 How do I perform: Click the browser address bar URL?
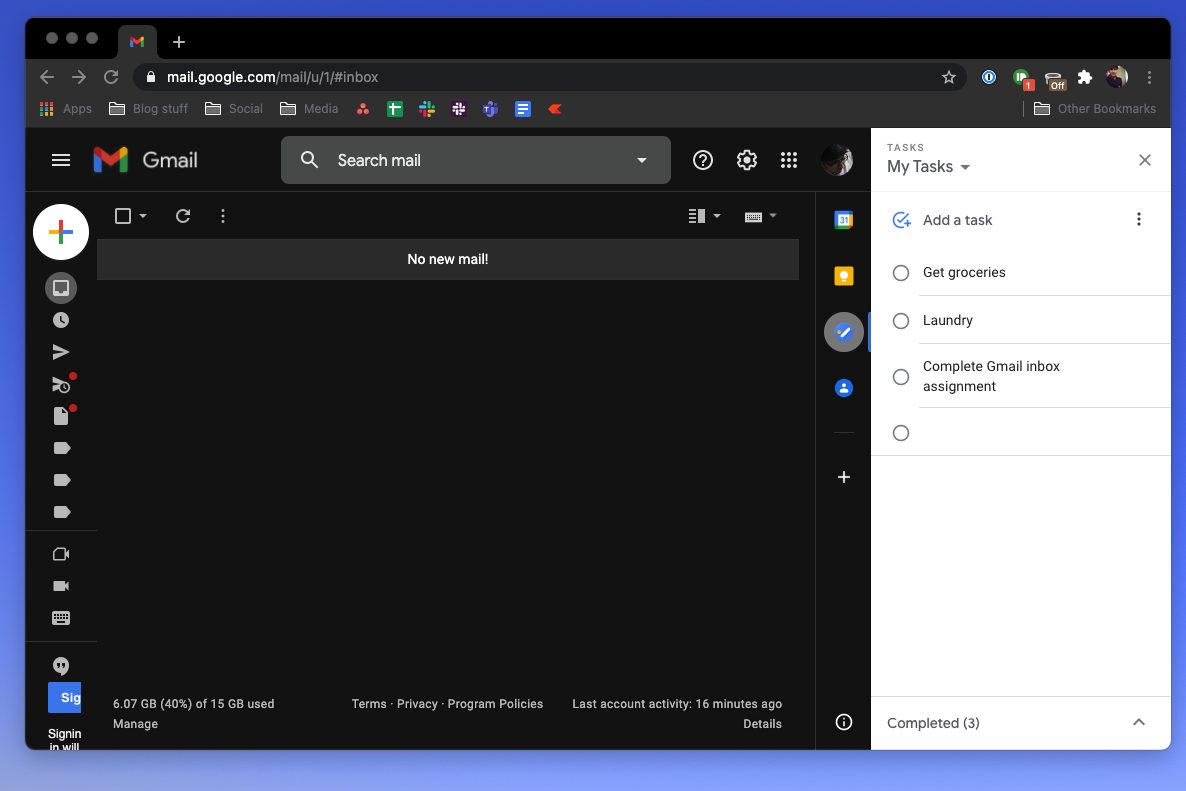coord(272,77)
